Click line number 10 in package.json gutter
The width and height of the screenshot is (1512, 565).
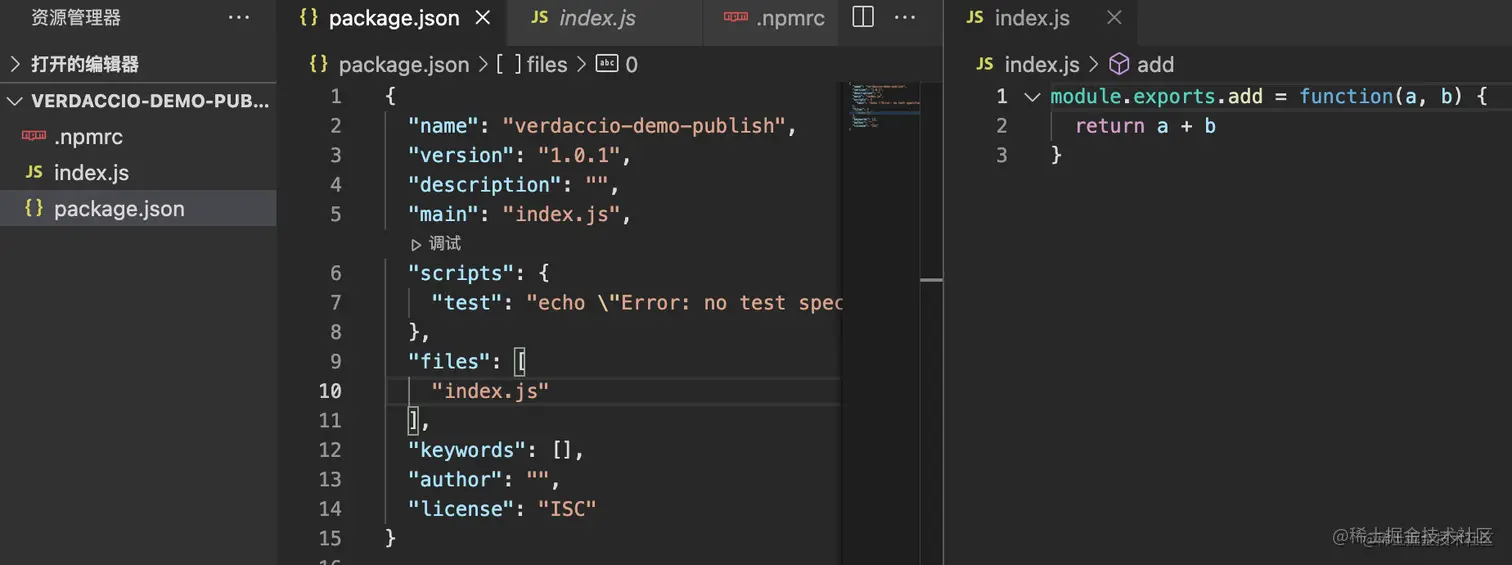click(x=330, y=391)
